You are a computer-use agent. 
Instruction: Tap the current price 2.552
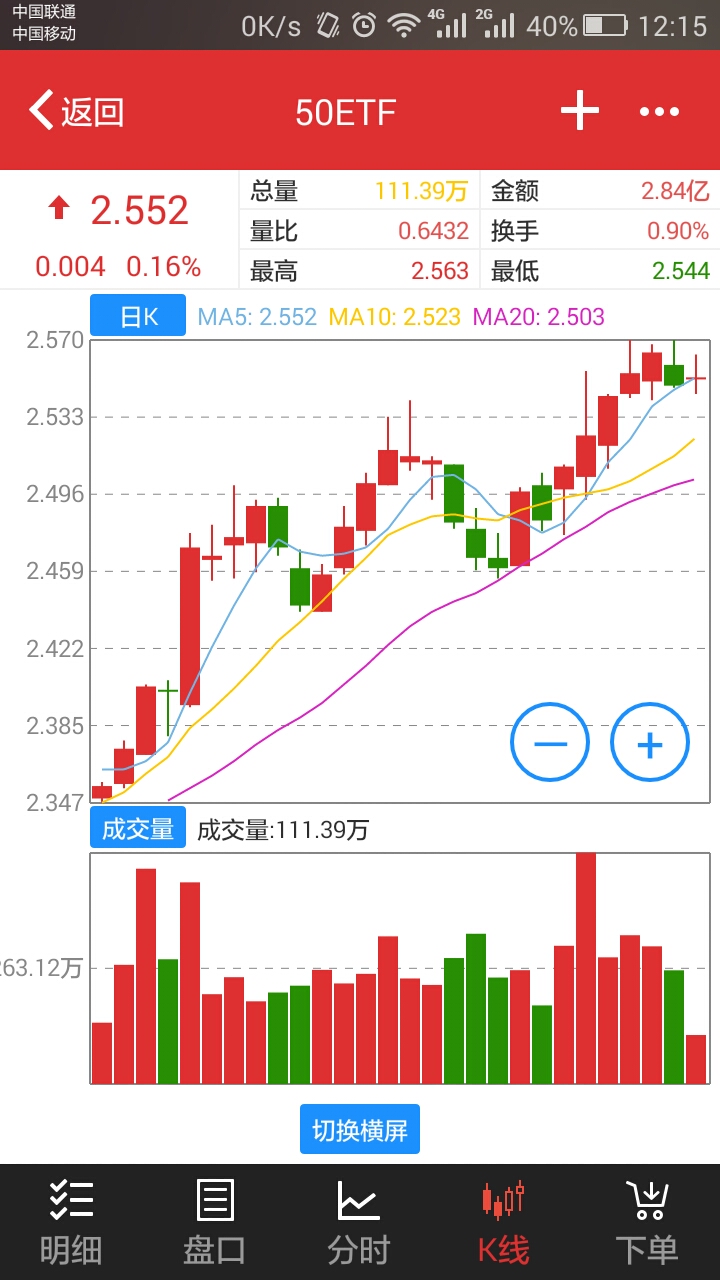coord(139,211)
